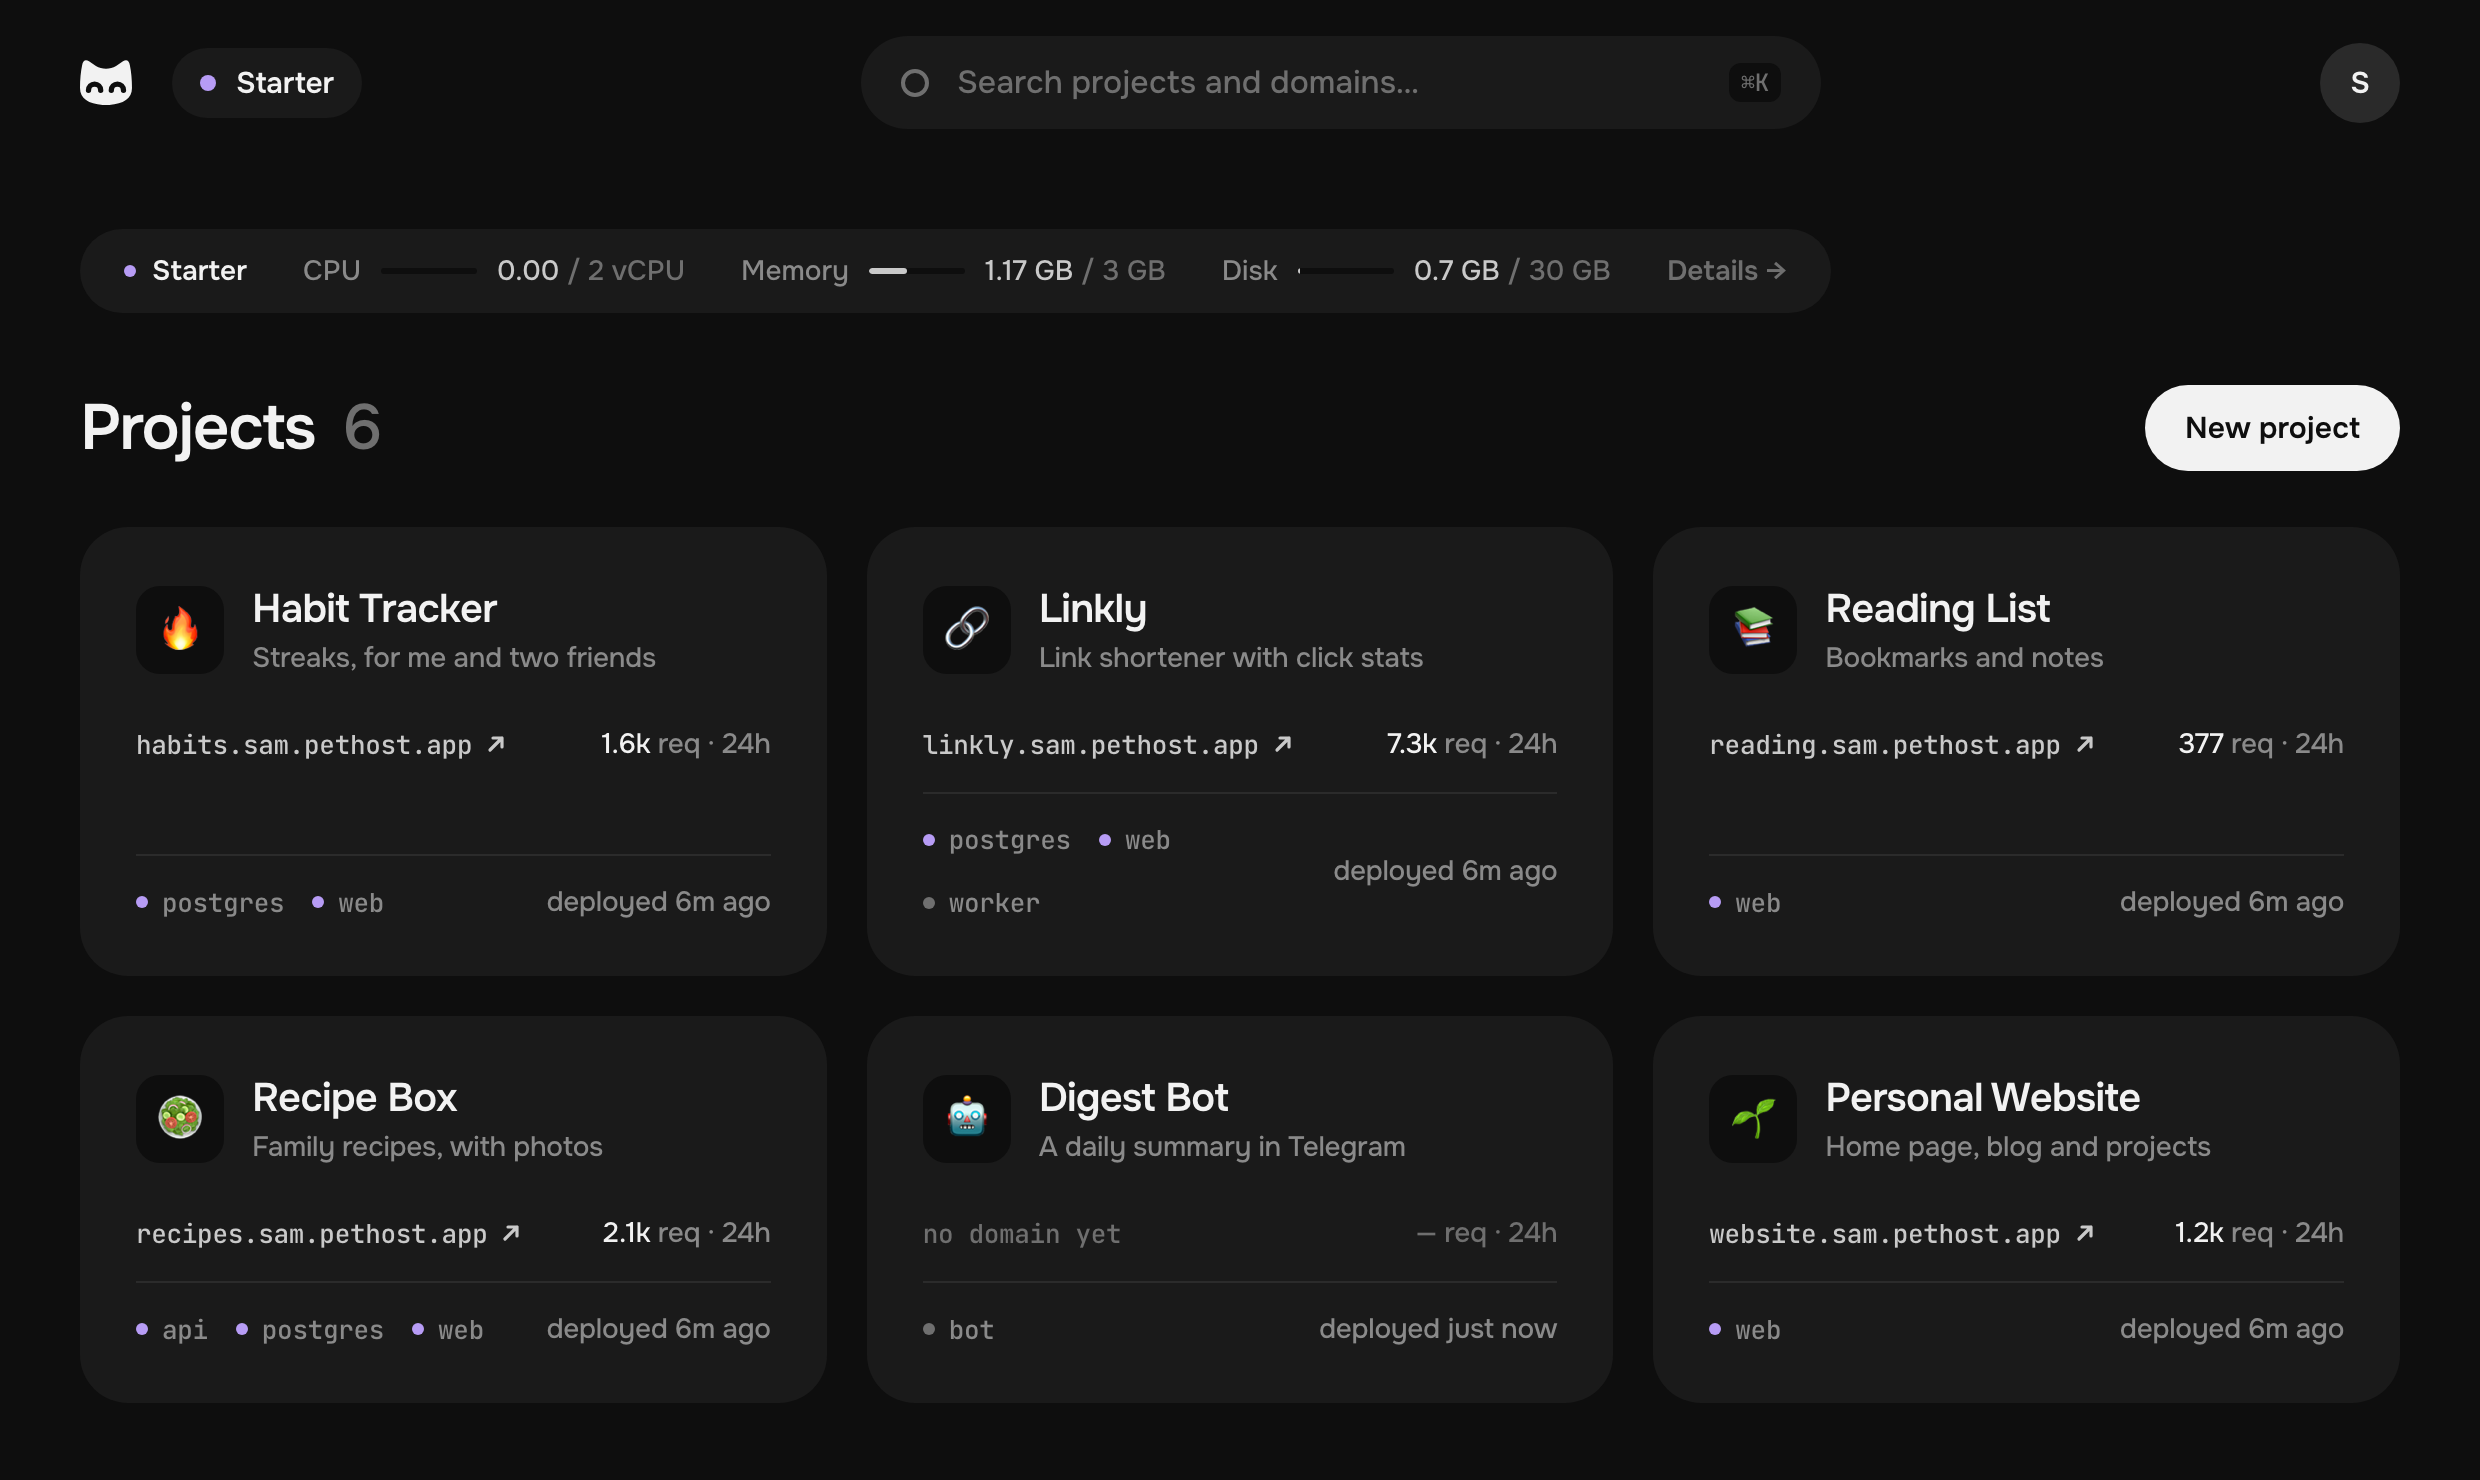Image resolution: width=2480 pixels, height=1480 pixels.
Task: Open recipes.sam.pethost.app external link arrow
Action: pos(511,1233)
